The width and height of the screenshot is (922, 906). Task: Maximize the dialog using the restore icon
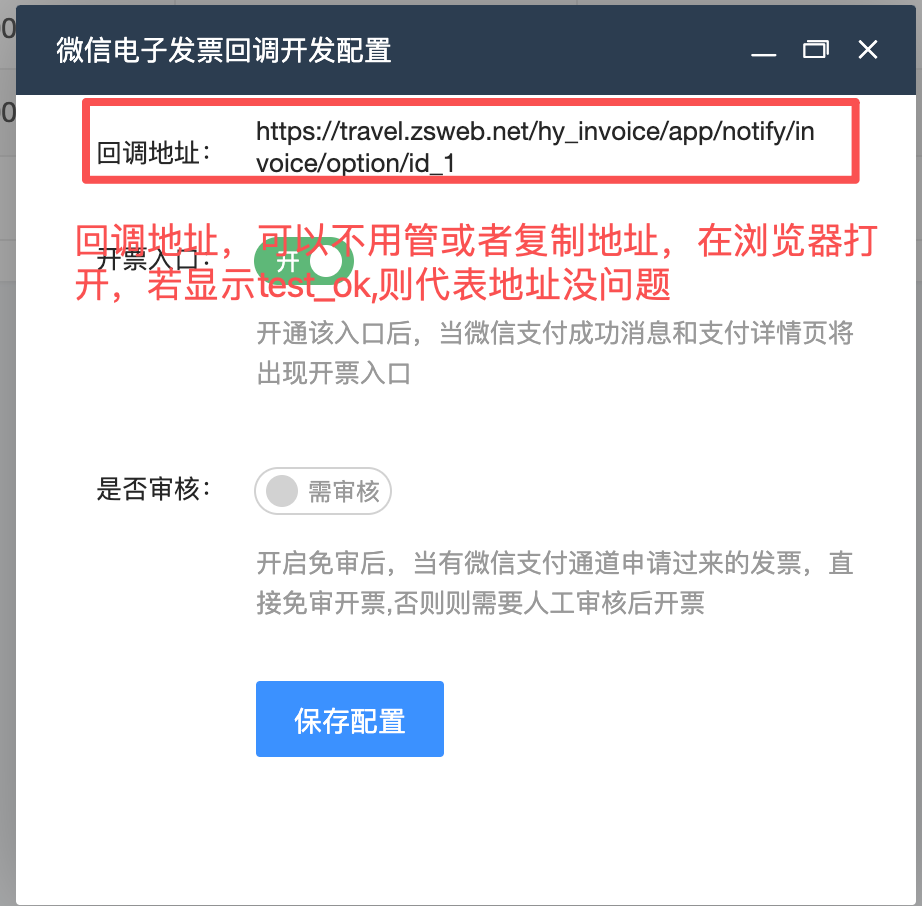click(x=816, y=50)
